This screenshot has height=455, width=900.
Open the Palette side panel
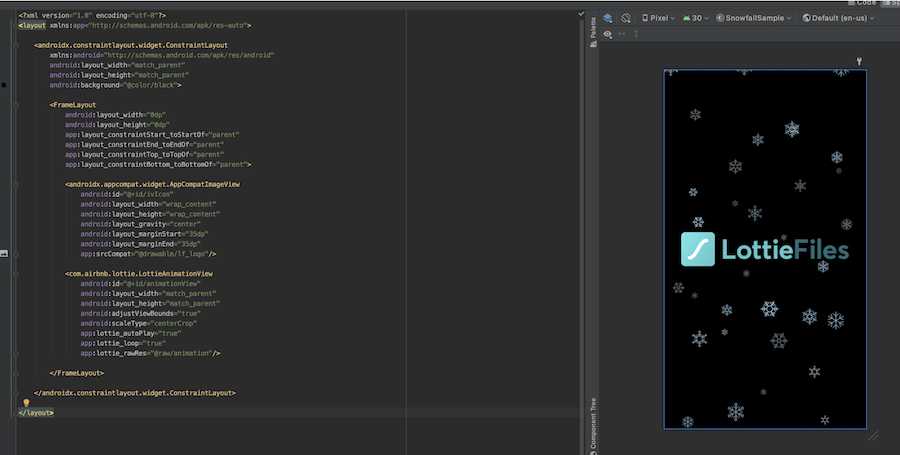[593, 32]
